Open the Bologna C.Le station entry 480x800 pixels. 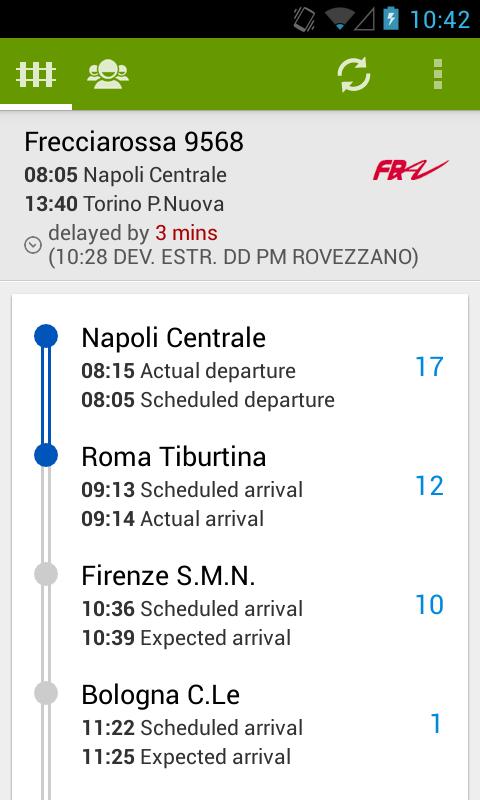click(x=240, y=724)
